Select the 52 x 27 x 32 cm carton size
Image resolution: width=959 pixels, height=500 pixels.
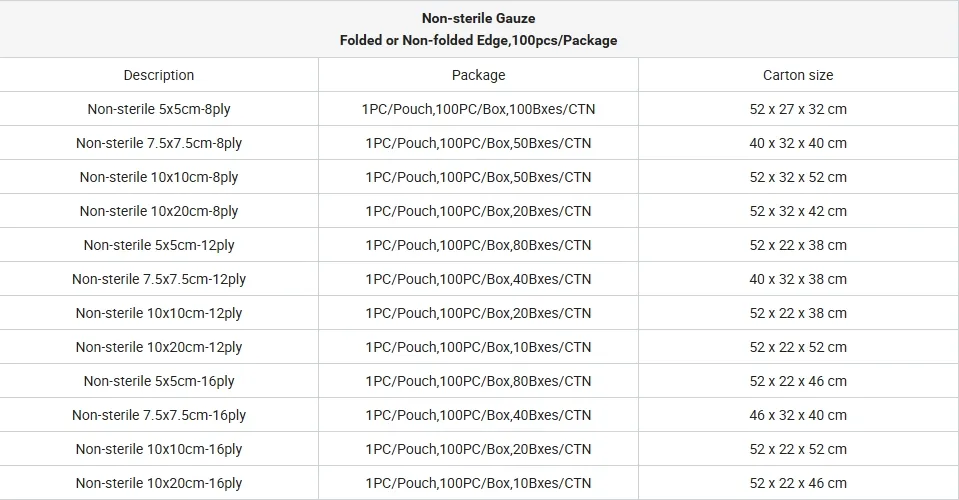click(798, 109)
